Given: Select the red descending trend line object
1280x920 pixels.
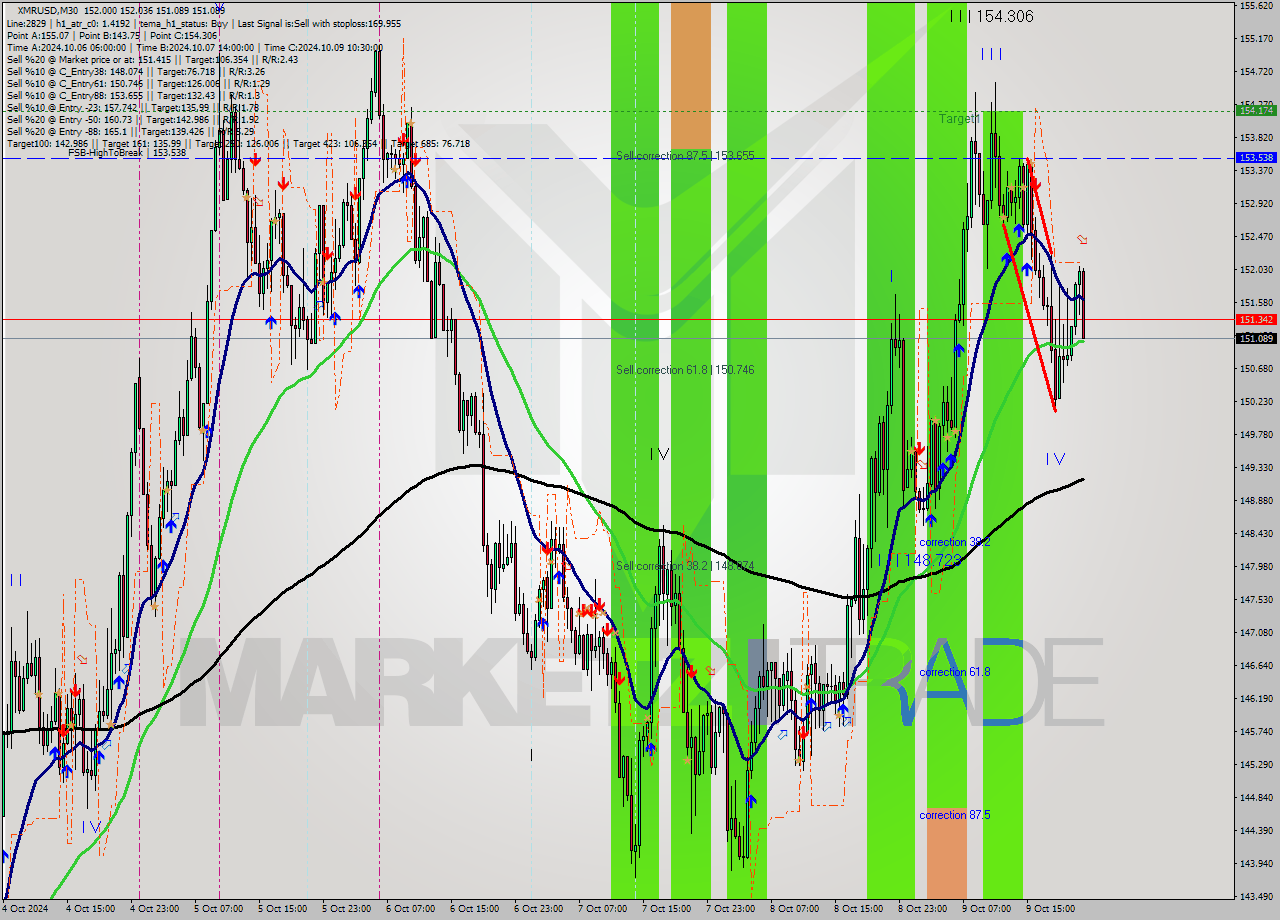Looking at the screenshot, I should point(1030,318).
